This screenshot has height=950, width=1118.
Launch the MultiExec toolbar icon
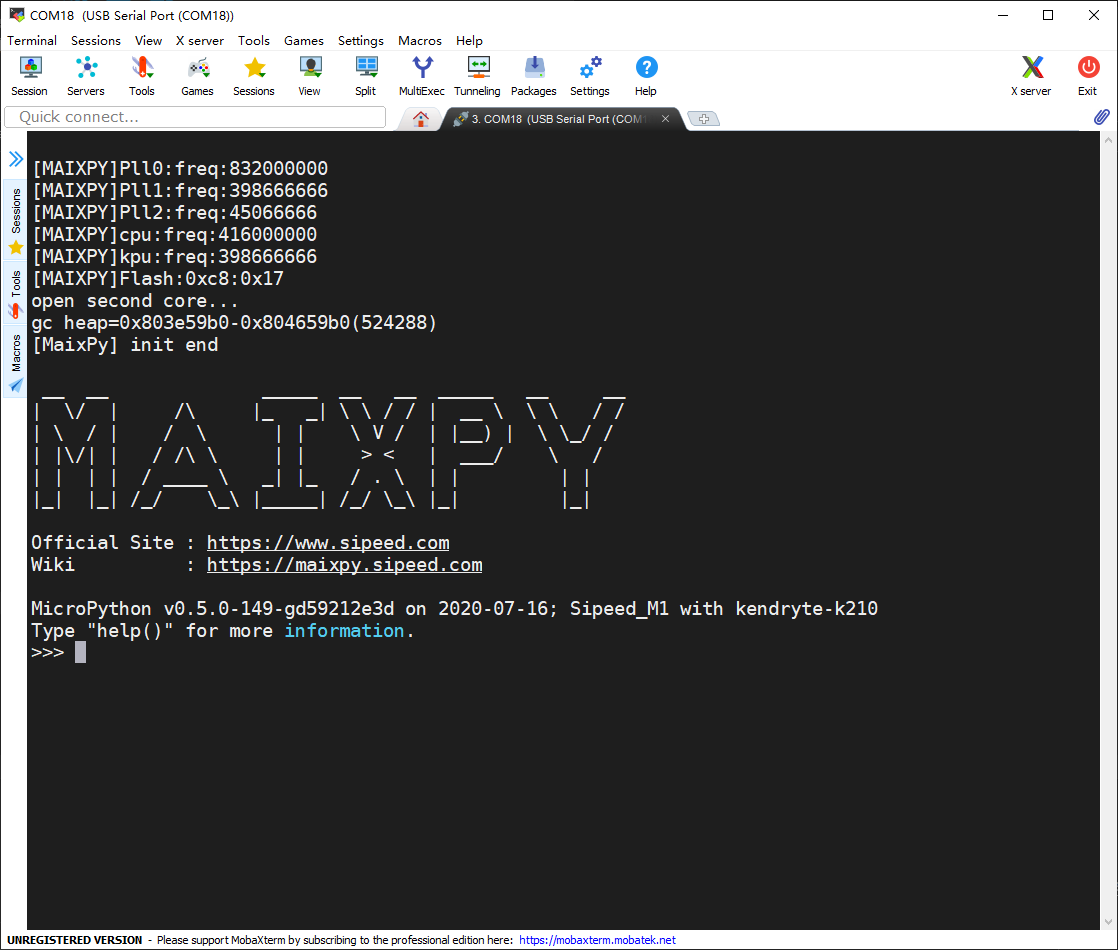click(x=422, y=76)
